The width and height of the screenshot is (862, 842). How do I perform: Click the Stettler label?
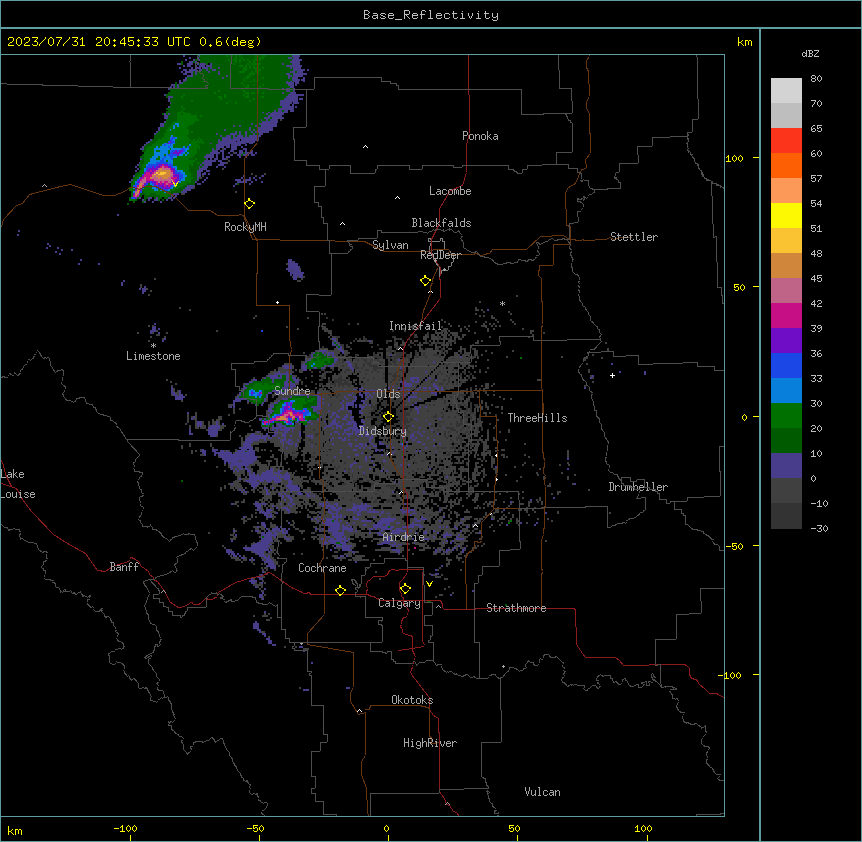click(x=634, y=237)
